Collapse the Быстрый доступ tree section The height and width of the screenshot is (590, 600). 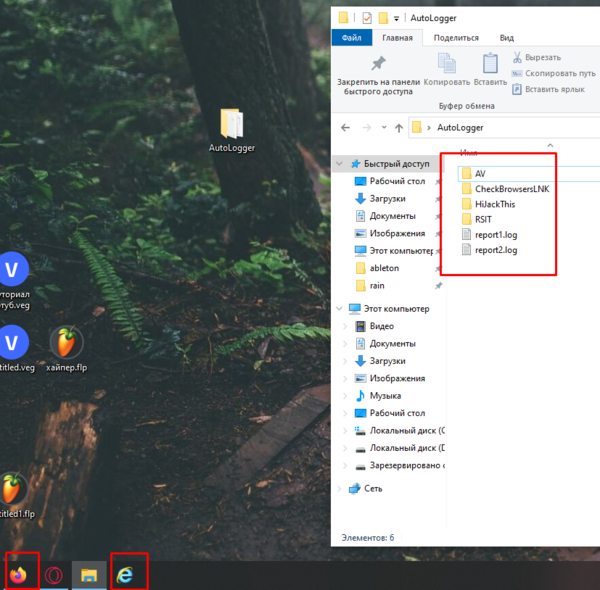pos(341,164)
